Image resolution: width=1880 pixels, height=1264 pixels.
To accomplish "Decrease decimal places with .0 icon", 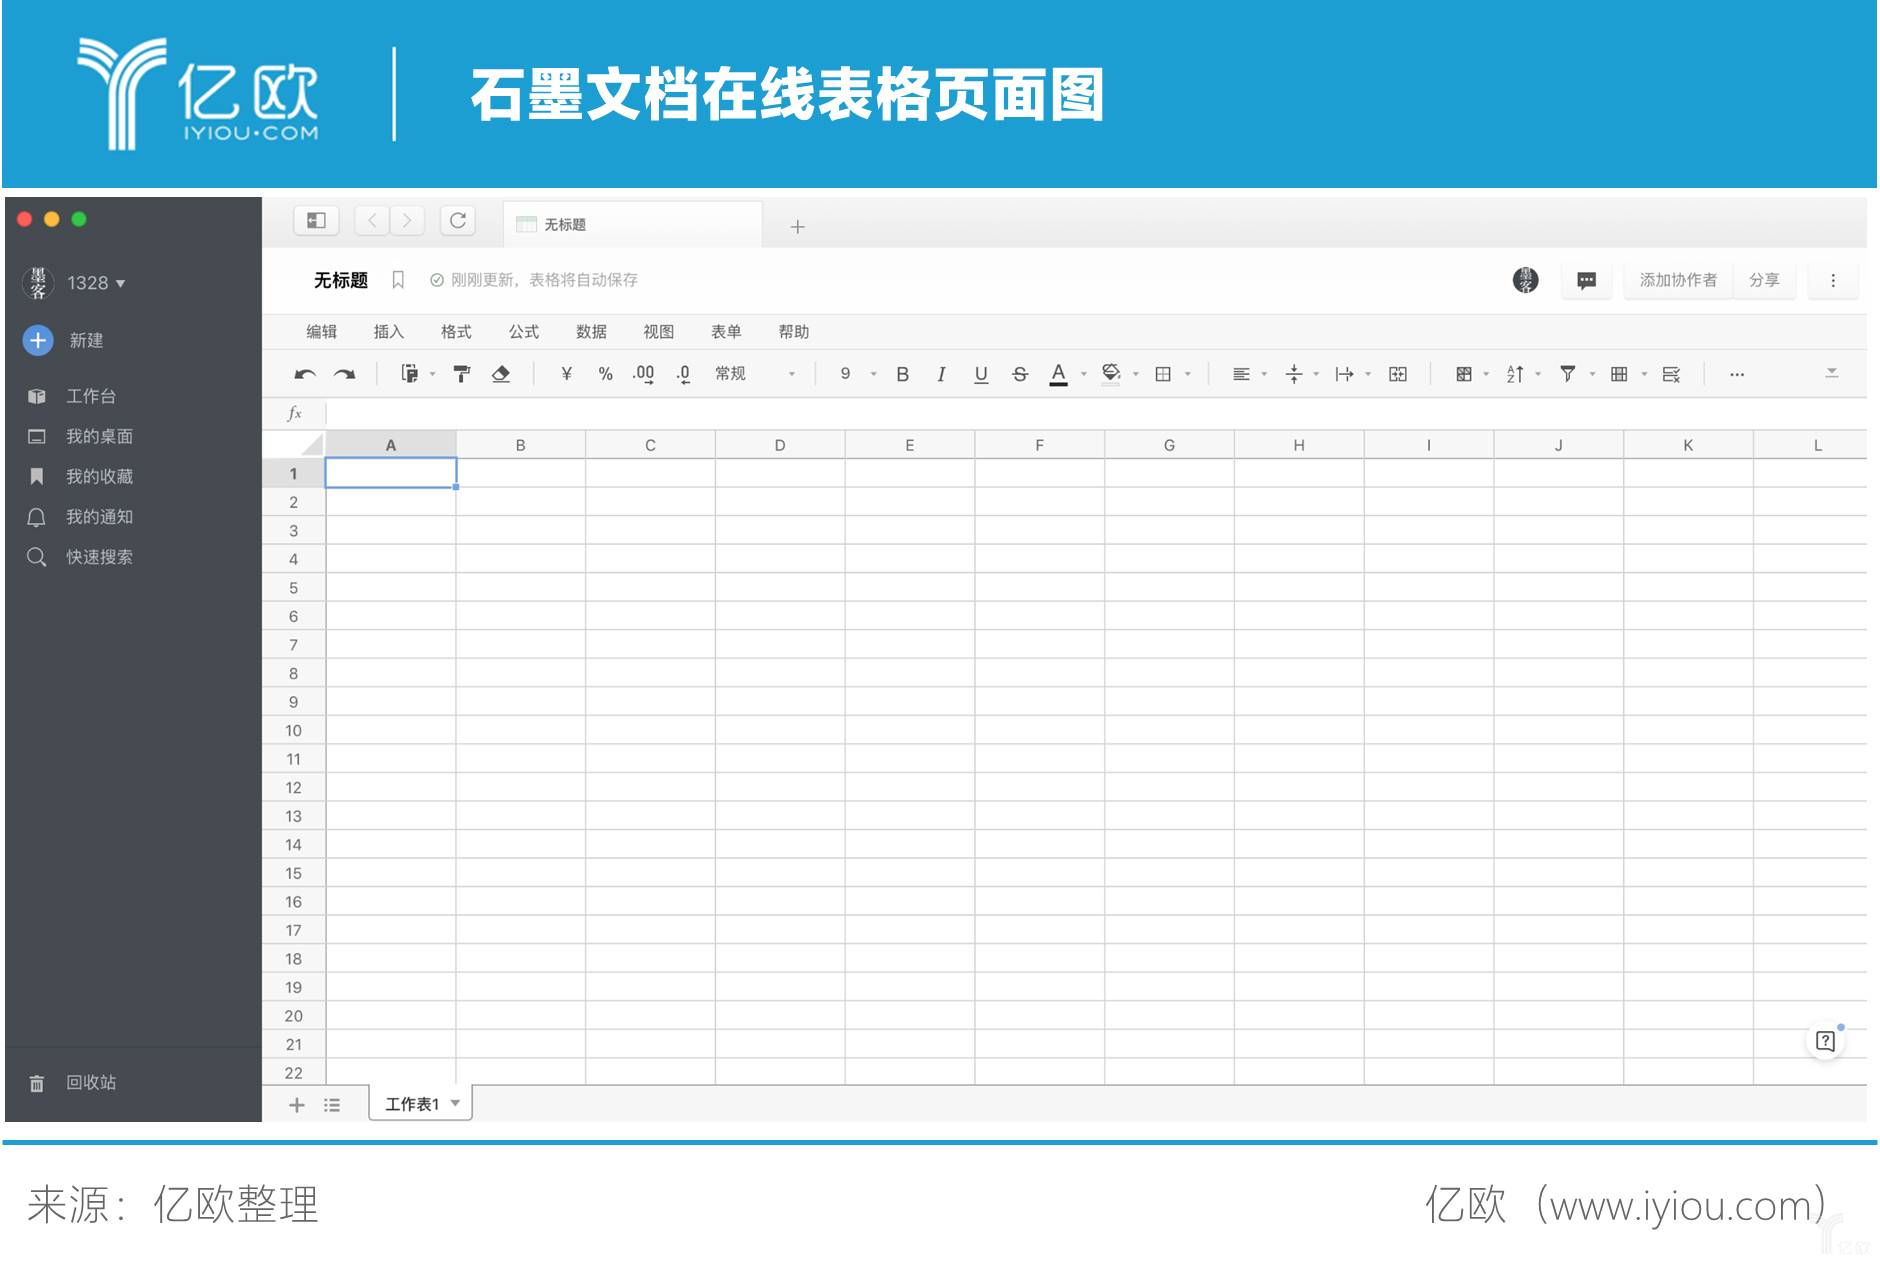I will pos(683,374).
